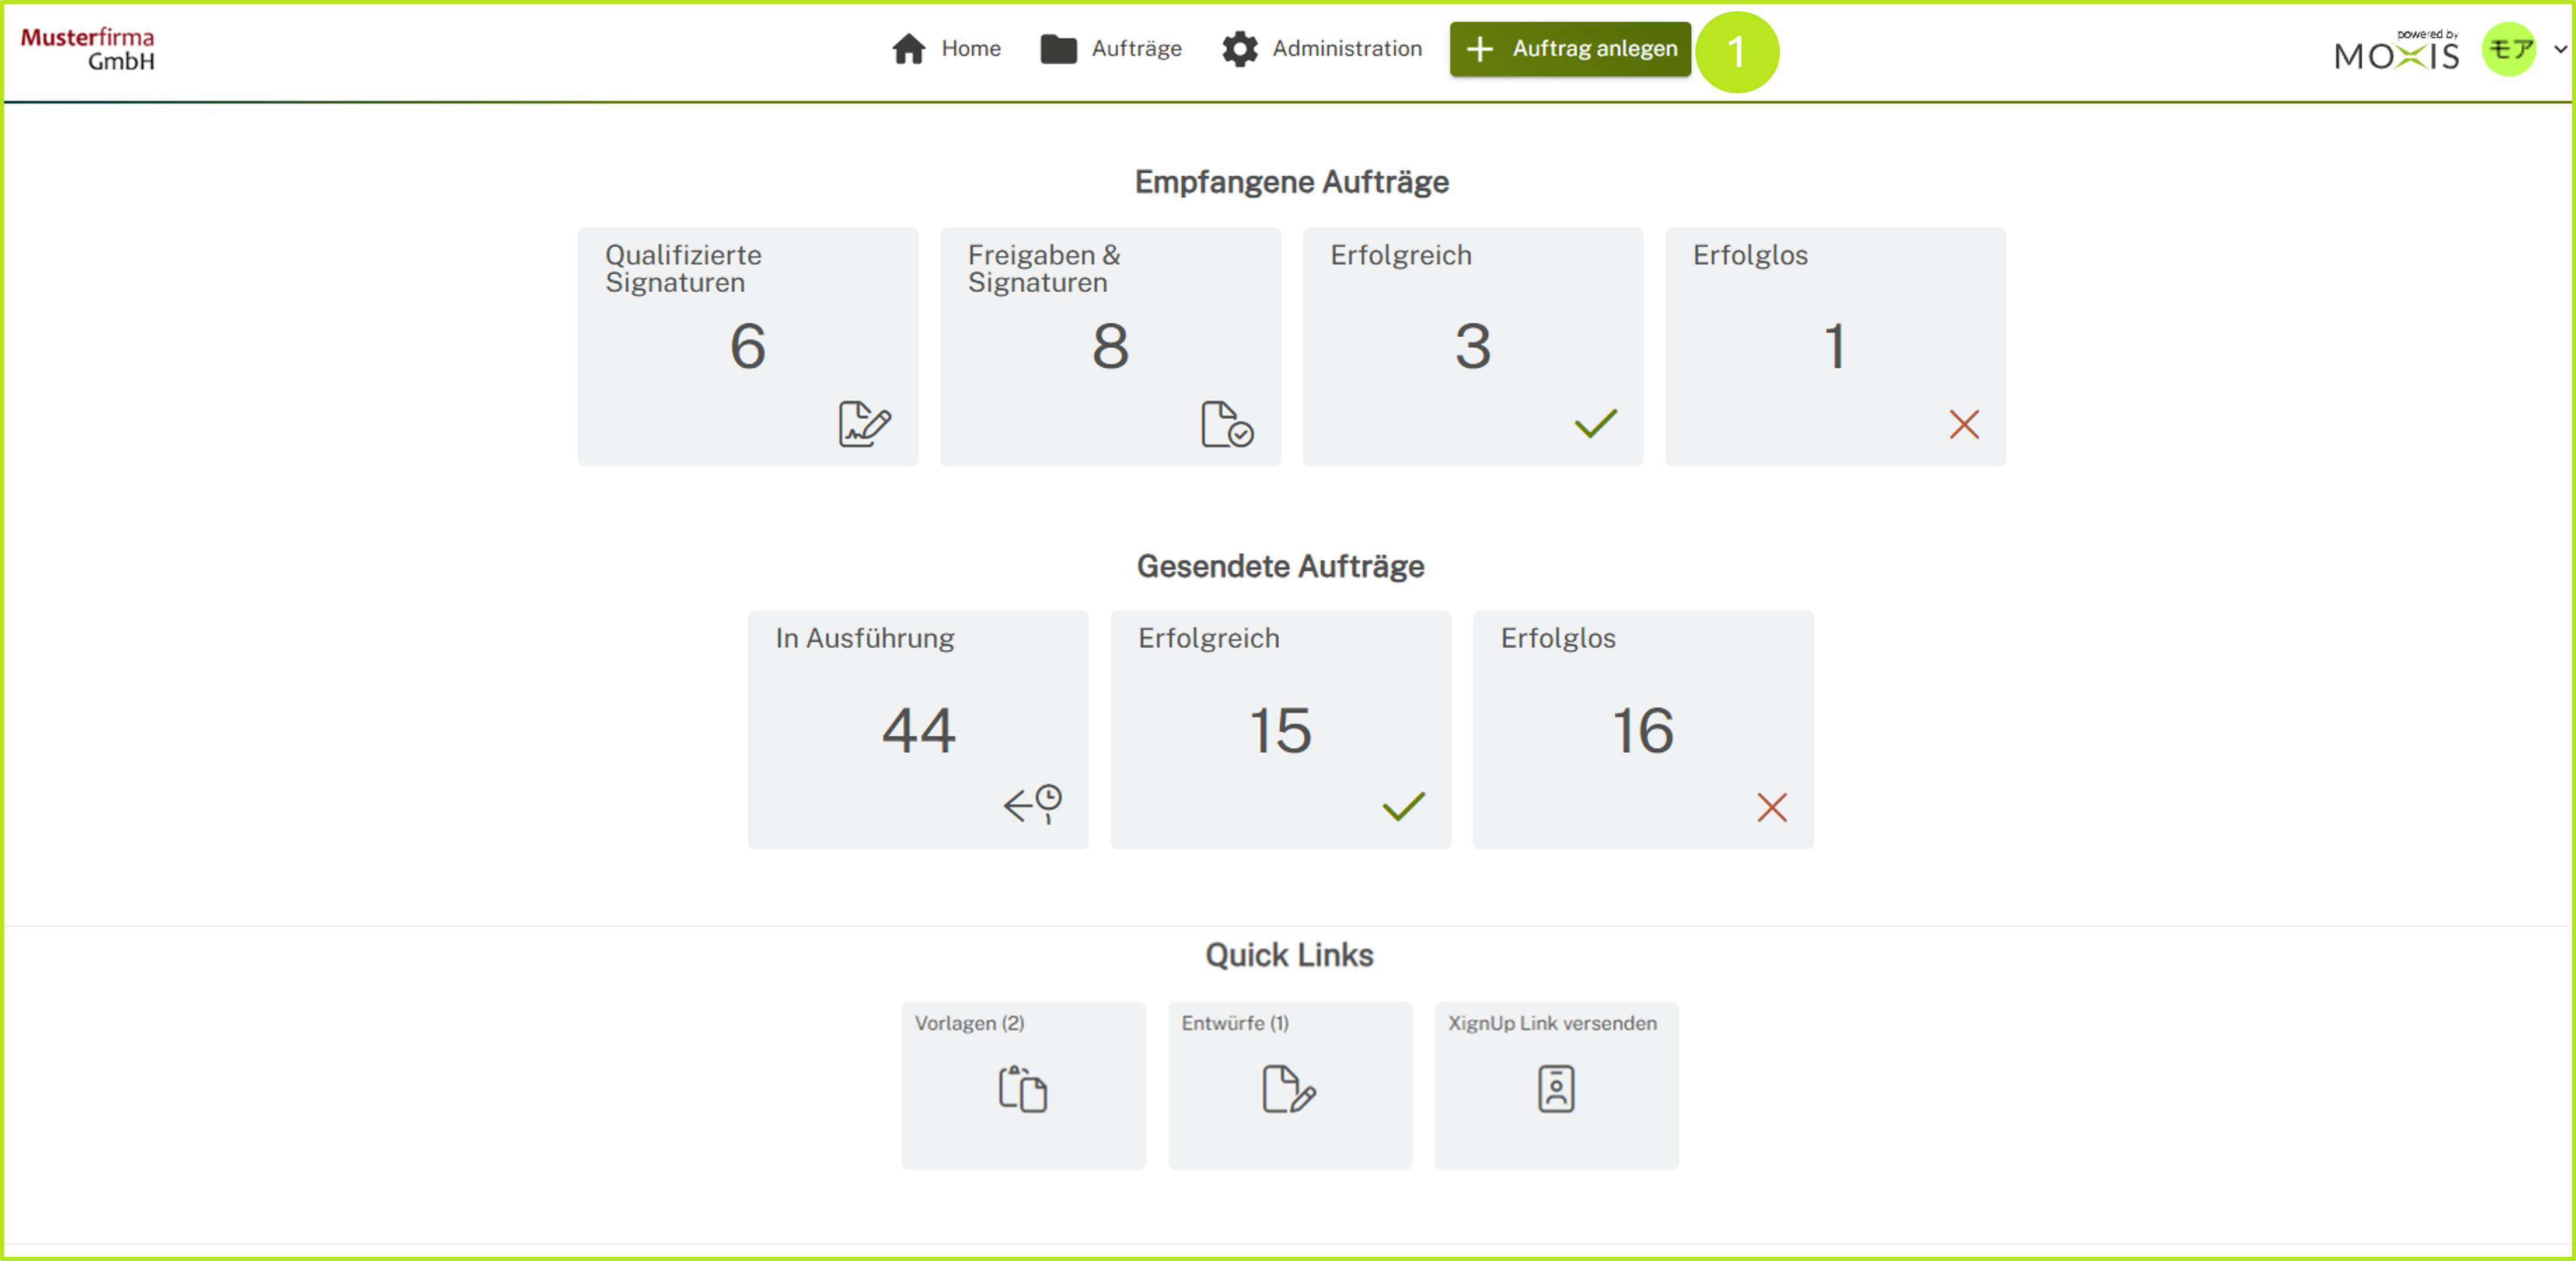The width and height of the screenshot is (2576, 1261).
Task: Click the red X icon on Erfolglos (1)
Action: click(1963, 424)
